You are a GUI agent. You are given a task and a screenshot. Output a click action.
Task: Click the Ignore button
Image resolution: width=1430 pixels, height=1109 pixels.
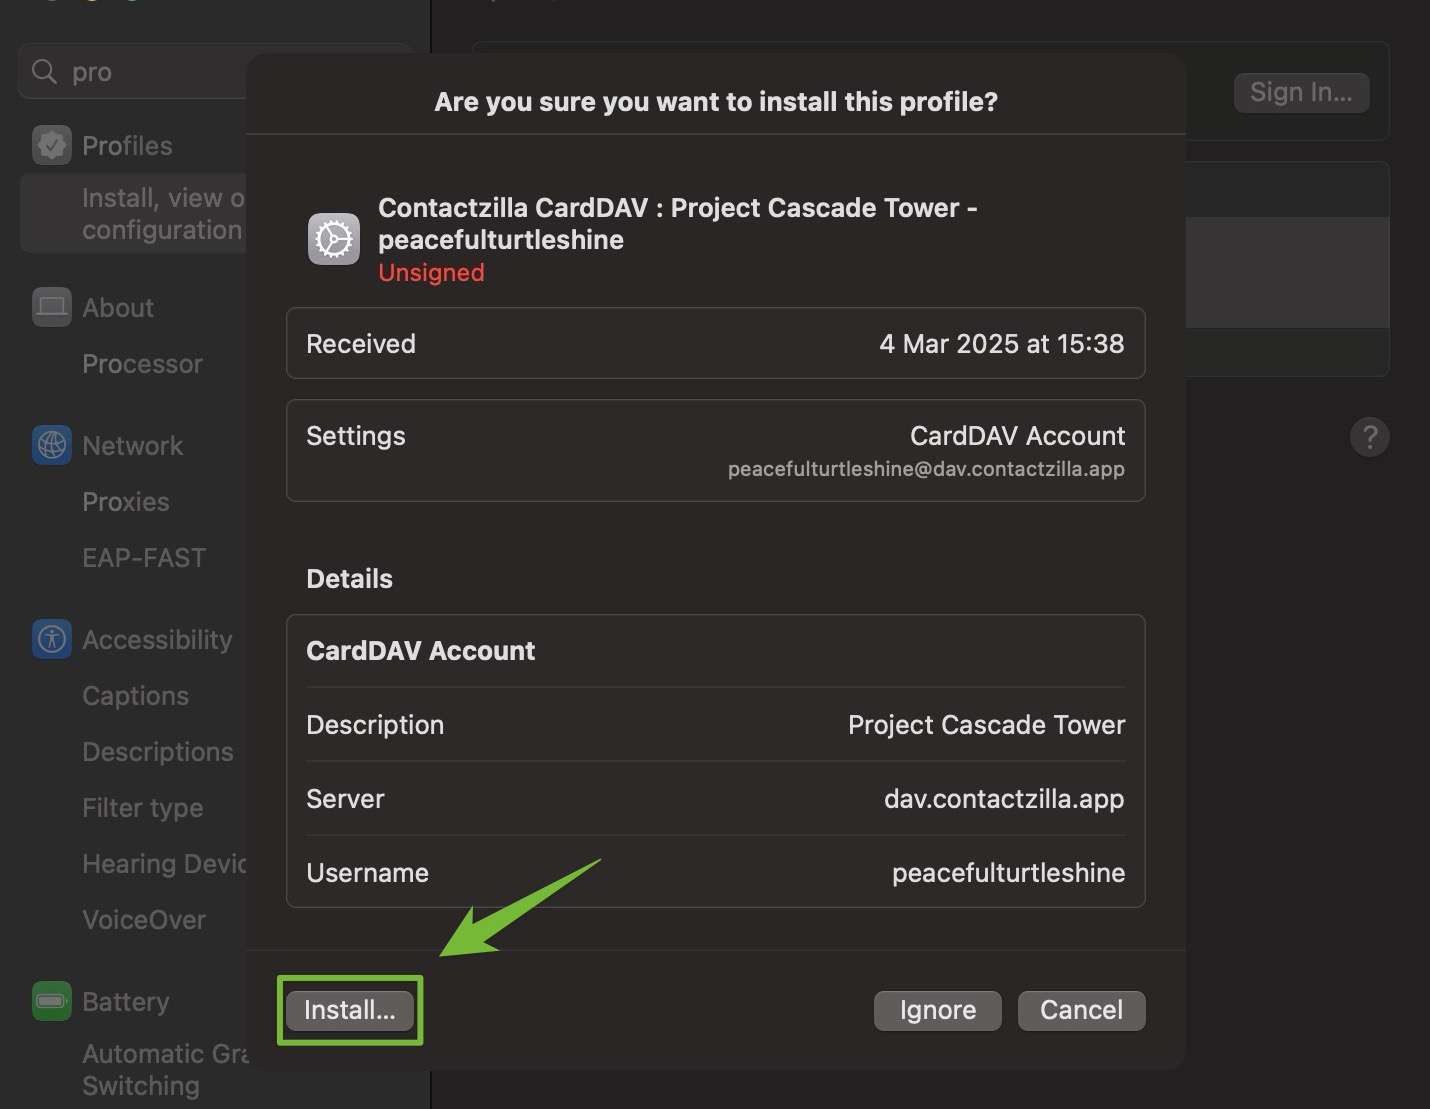(x=938, y=1010)
